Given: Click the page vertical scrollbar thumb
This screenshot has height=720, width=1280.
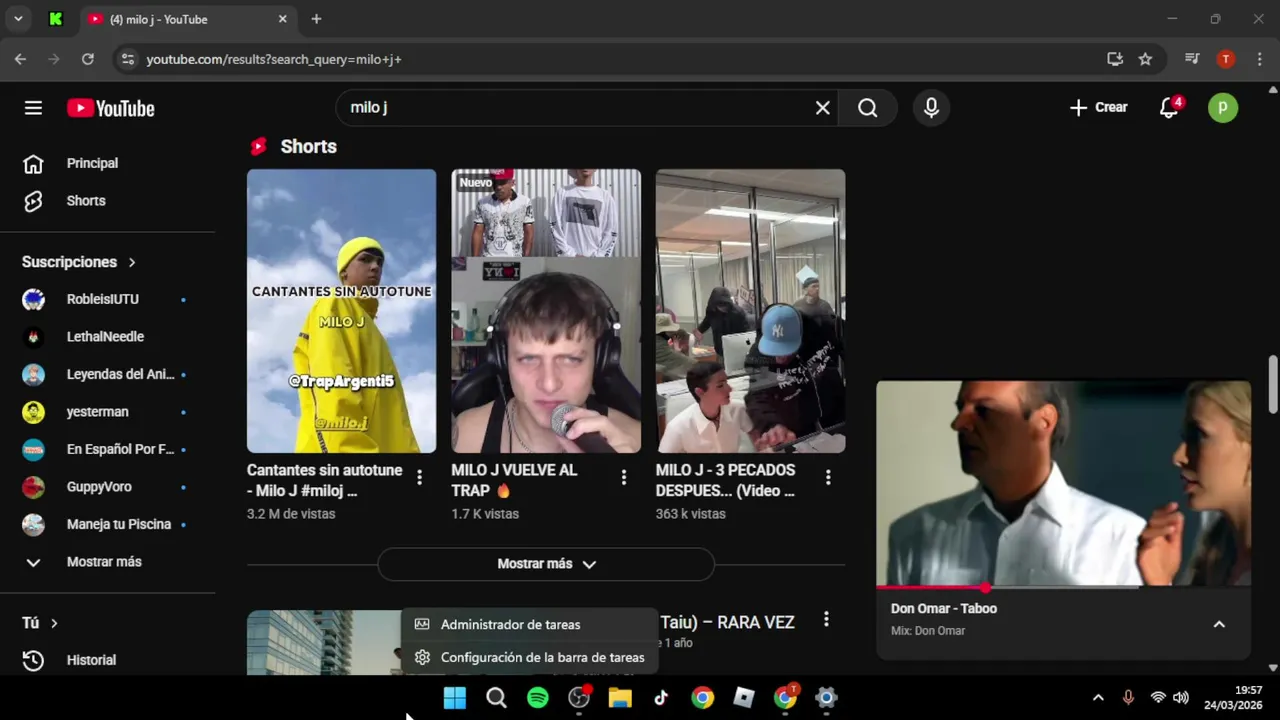Looking at the screenshot, I should 1273,383.
